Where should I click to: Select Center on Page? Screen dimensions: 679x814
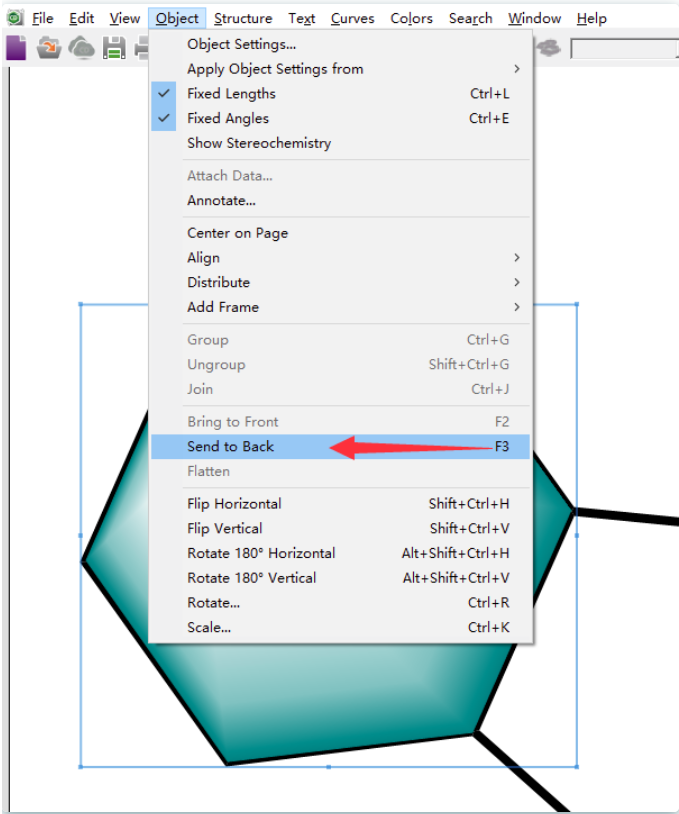point(341,233)
